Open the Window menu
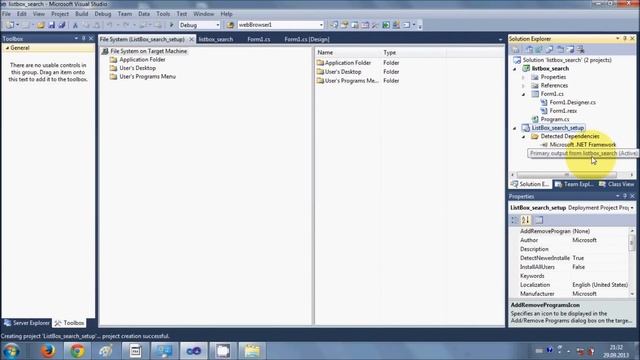640x360 pixels. tap(204, 14)
